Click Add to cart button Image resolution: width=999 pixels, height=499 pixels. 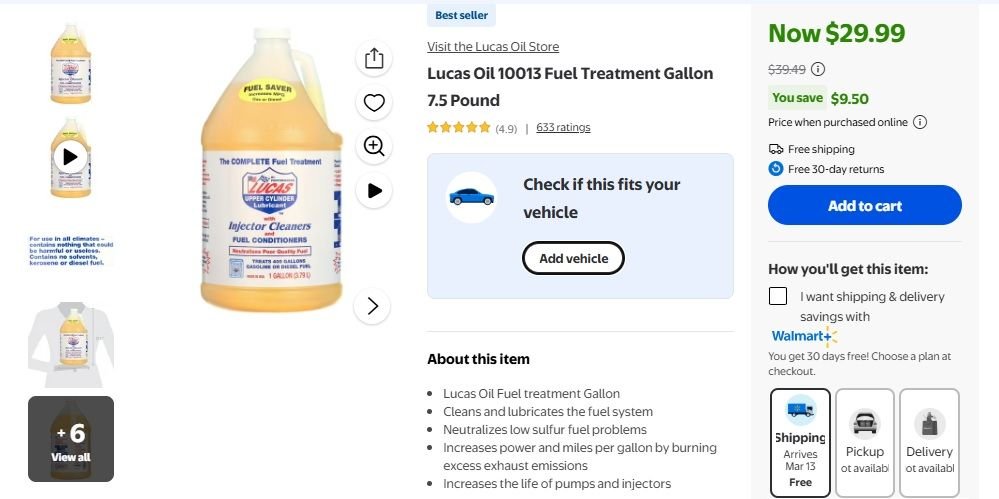[864, 206]
